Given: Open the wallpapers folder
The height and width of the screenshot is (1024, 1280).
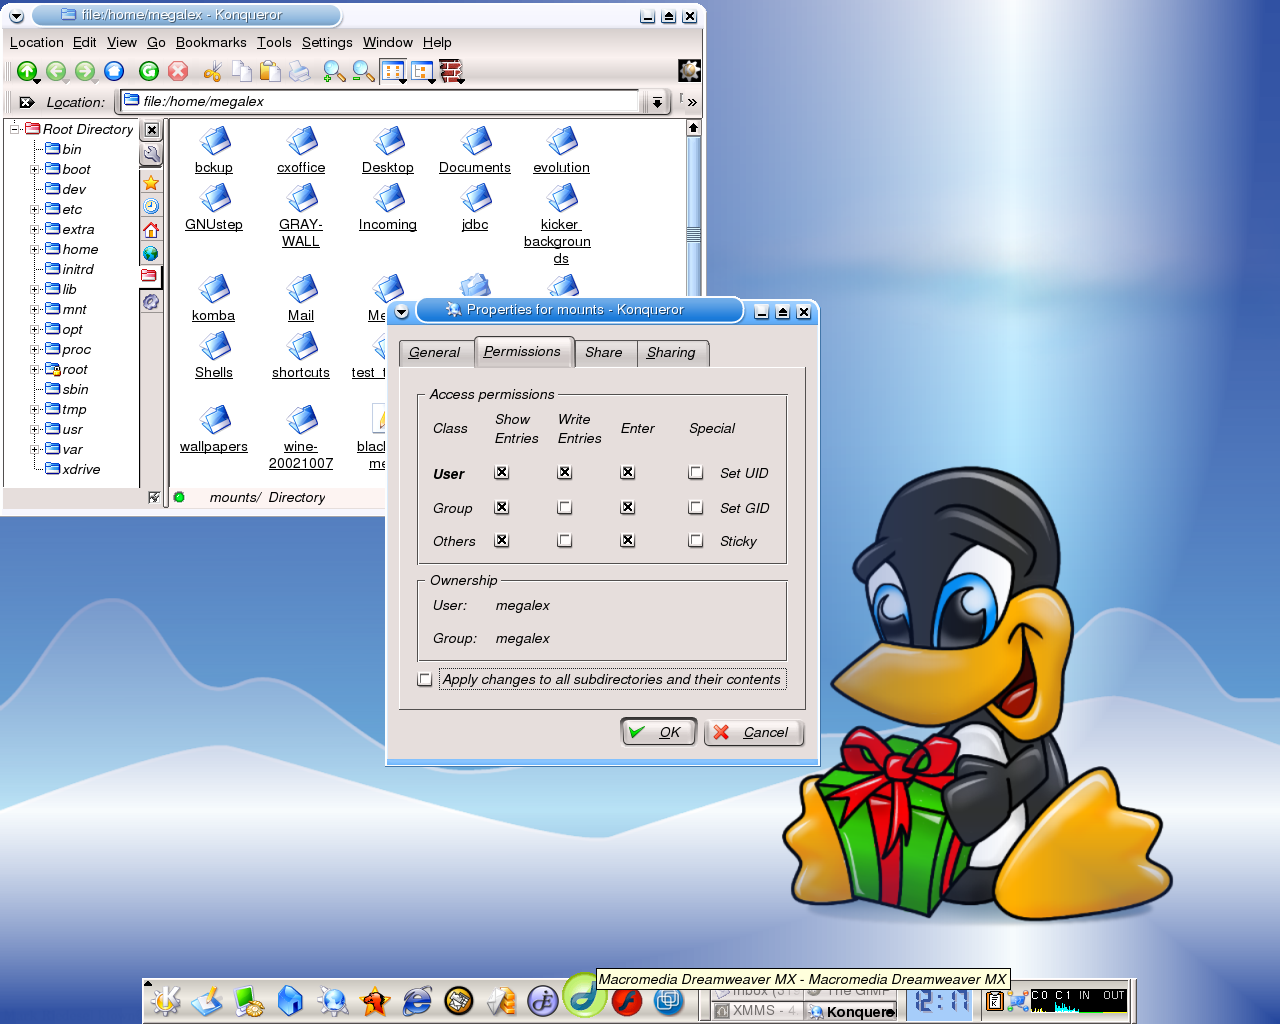Looking at the screenshot, I should [214, 429].
